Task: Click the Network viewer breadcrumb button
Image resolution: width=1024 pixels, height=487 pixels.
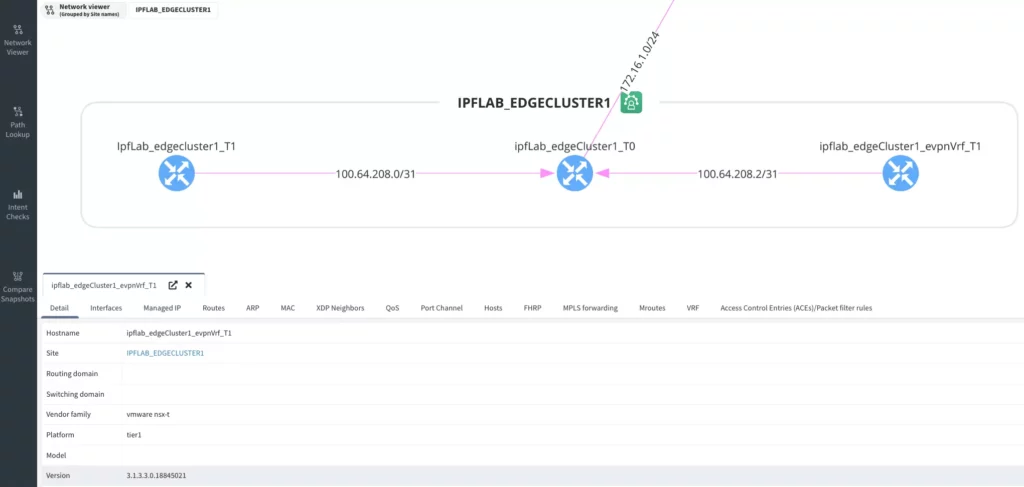Action: (x=84, y=9)
